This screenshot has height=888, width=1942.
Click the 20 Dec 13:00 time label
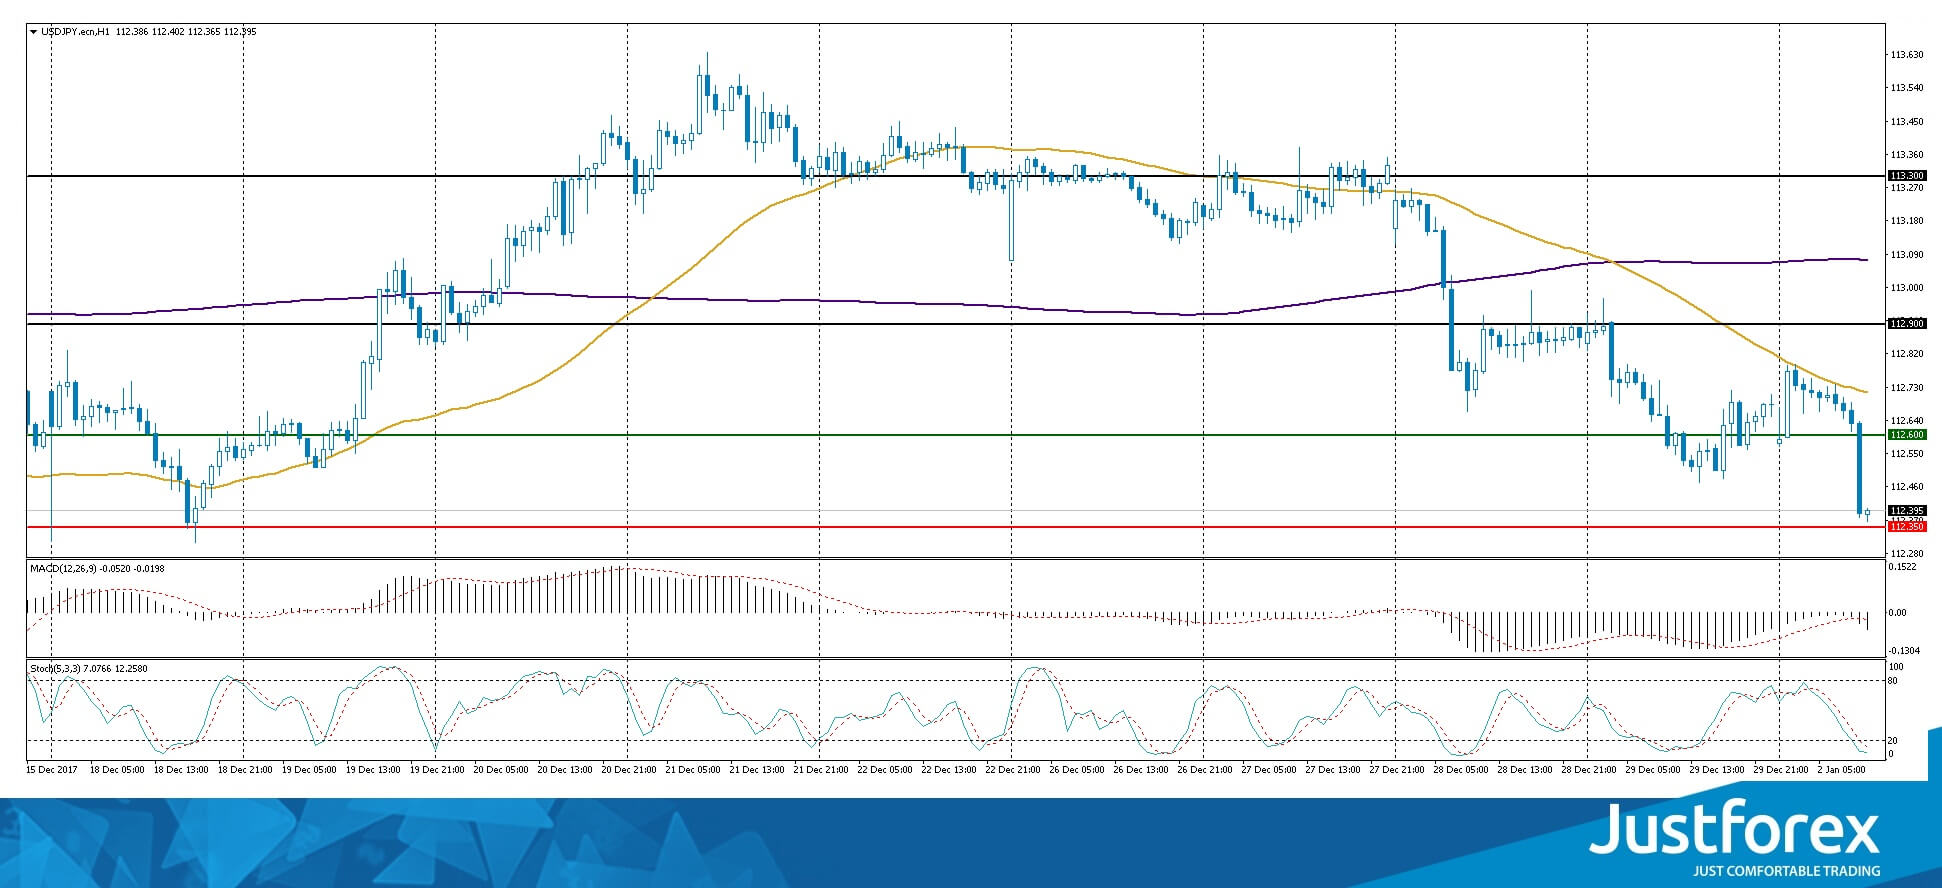[566, 770]
